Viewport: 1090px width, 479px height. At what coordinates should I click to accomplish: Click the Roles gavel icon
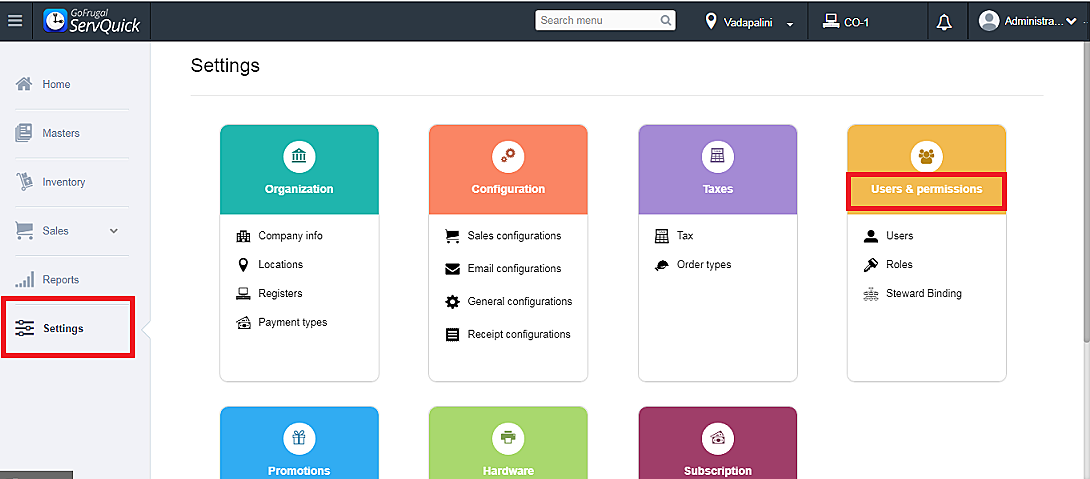coord(870,265)
